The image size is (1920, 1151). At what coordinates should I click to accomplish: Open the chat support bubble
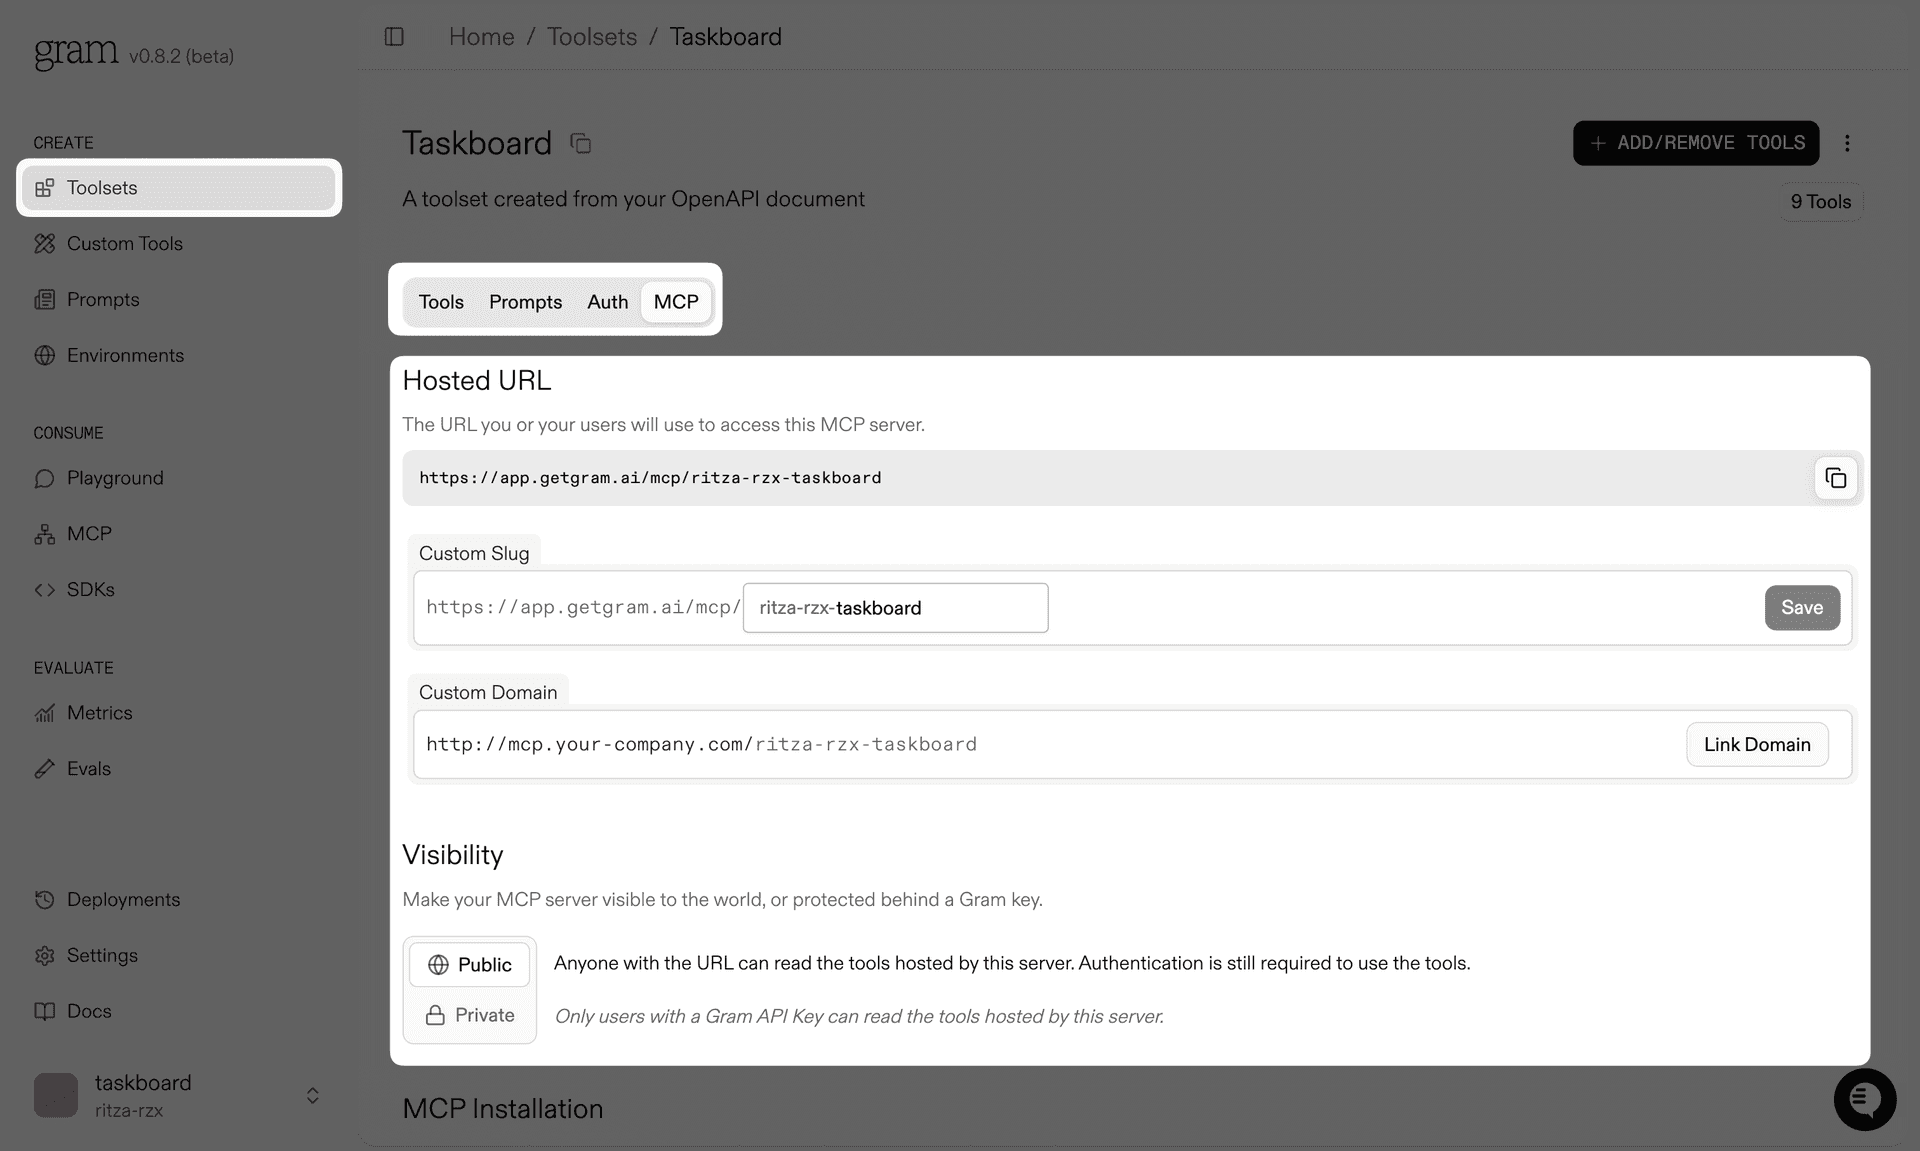point(1864,1099)
